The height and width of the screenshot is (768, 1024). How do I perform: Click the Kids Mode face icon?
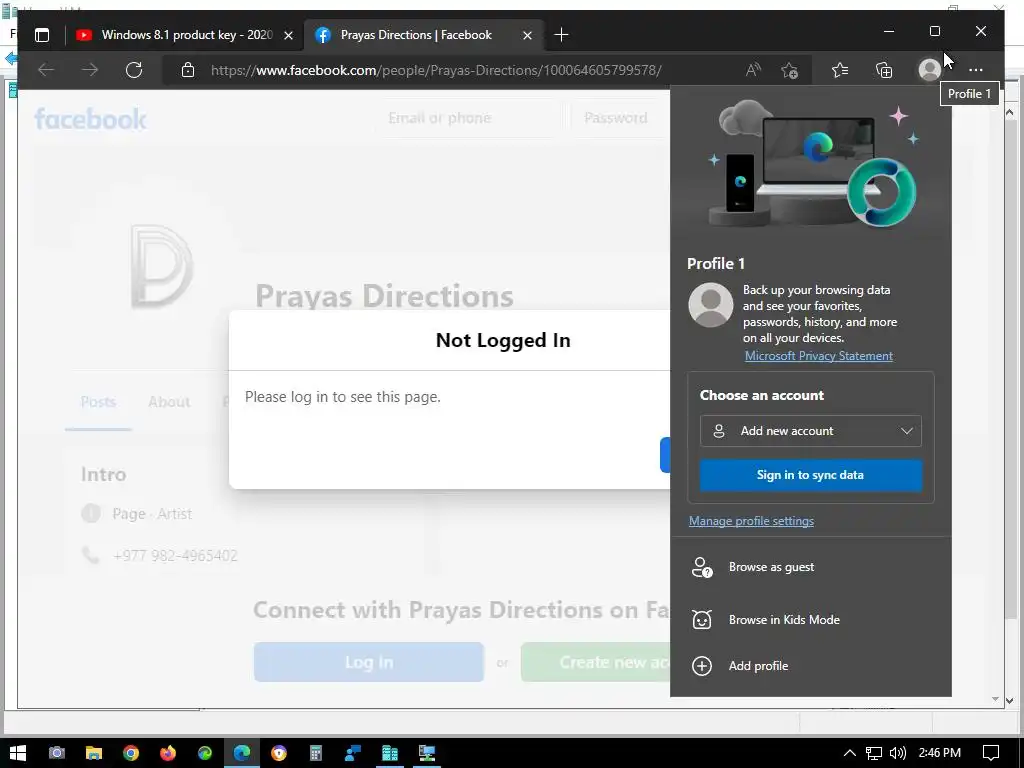702,619
